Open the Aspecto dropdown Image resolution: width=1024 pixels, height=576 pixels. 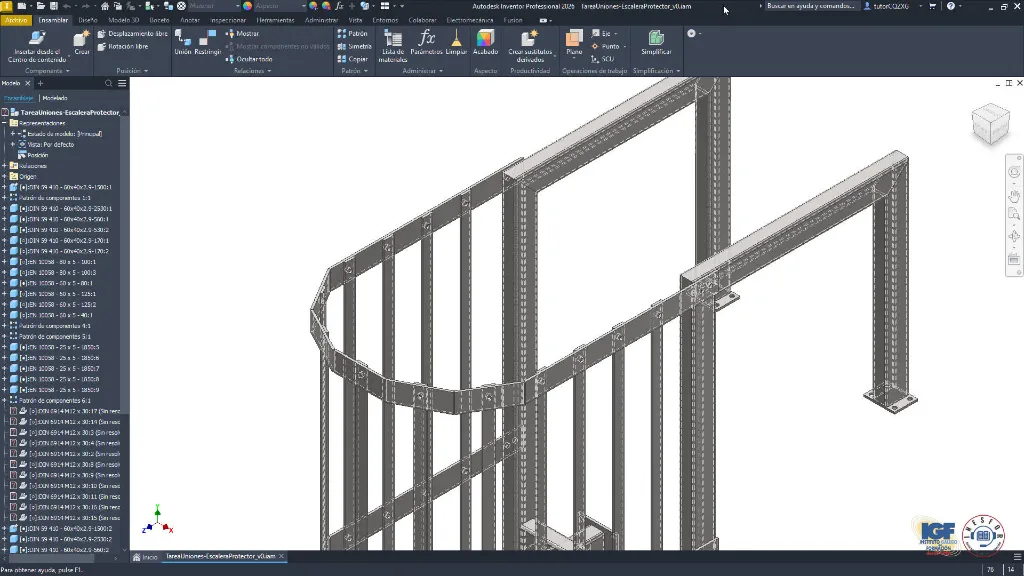point(280,6)
